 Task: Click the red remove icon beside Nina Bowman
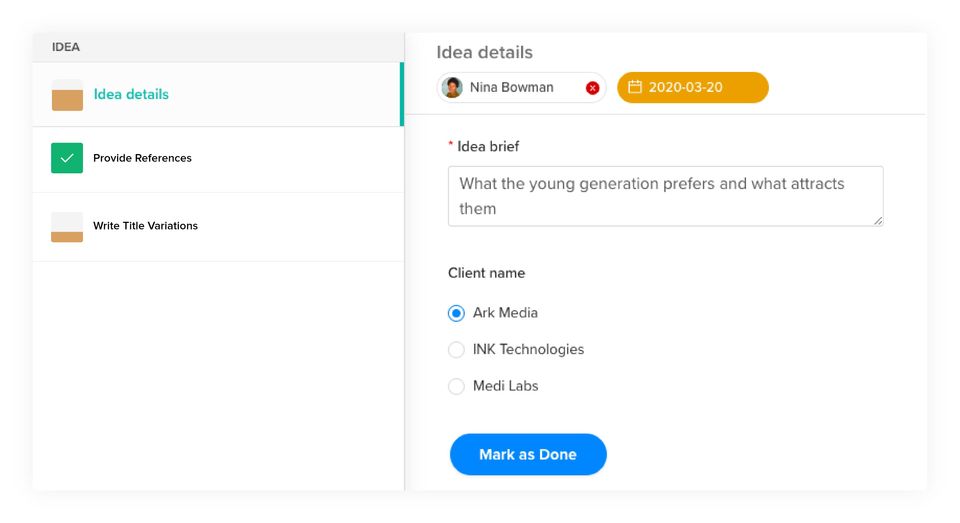[592, 88]
